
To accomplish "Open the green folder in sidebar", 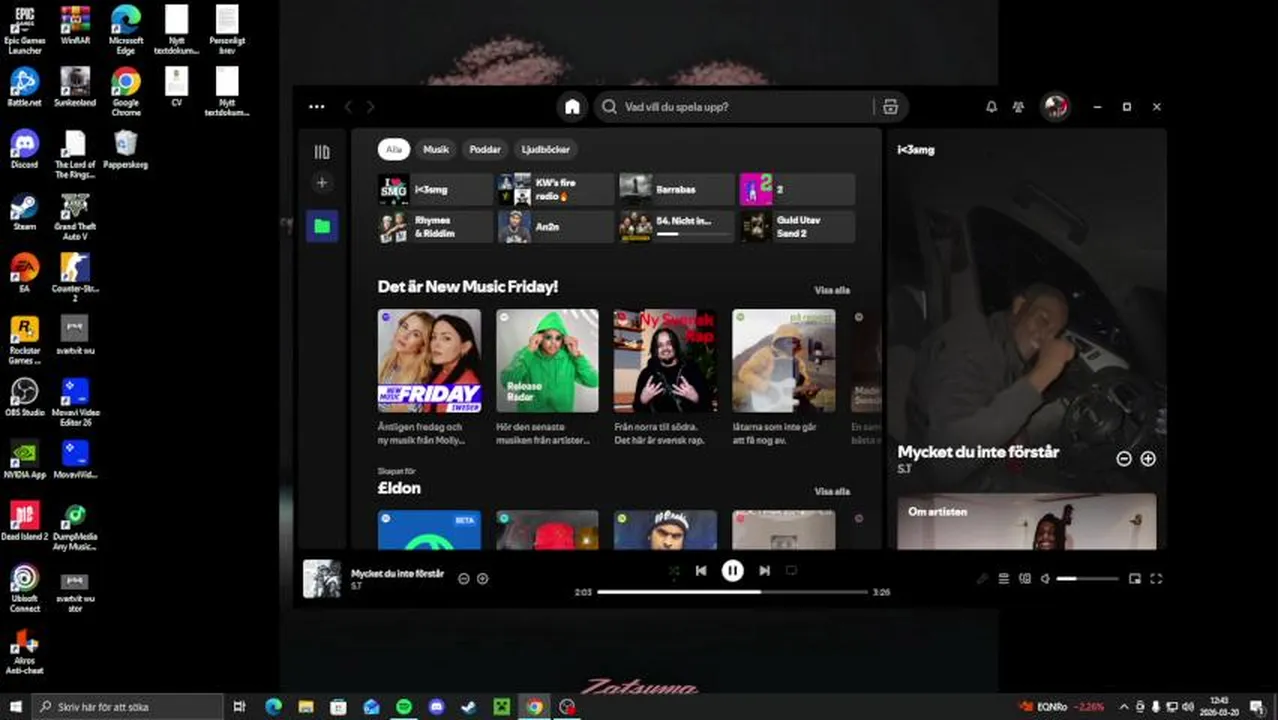I will pyautogui.click(x=322, y=226).
